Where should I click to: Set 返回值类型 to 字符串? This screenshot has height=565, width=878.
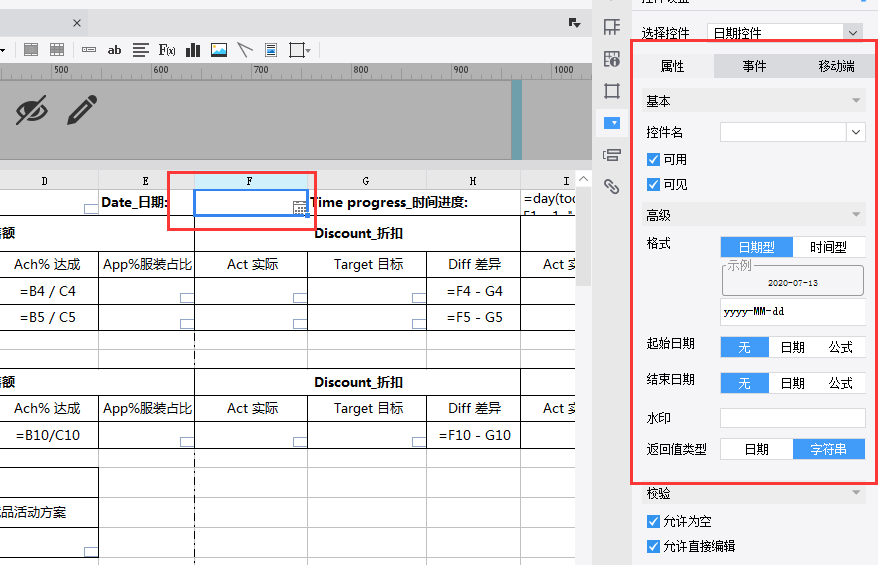[x=829, y=449]
